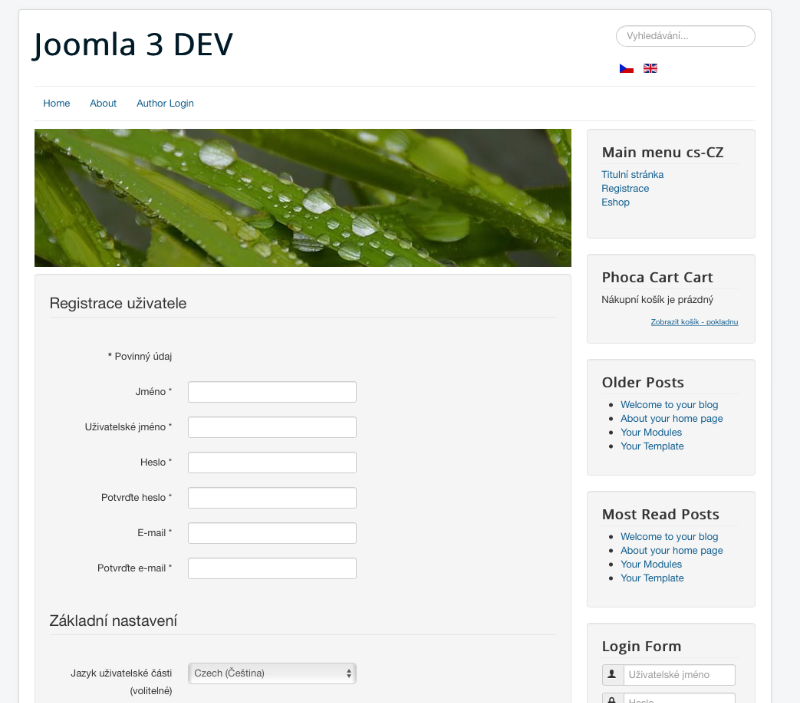Select the E-mail input field

click(x=272, y=533)
